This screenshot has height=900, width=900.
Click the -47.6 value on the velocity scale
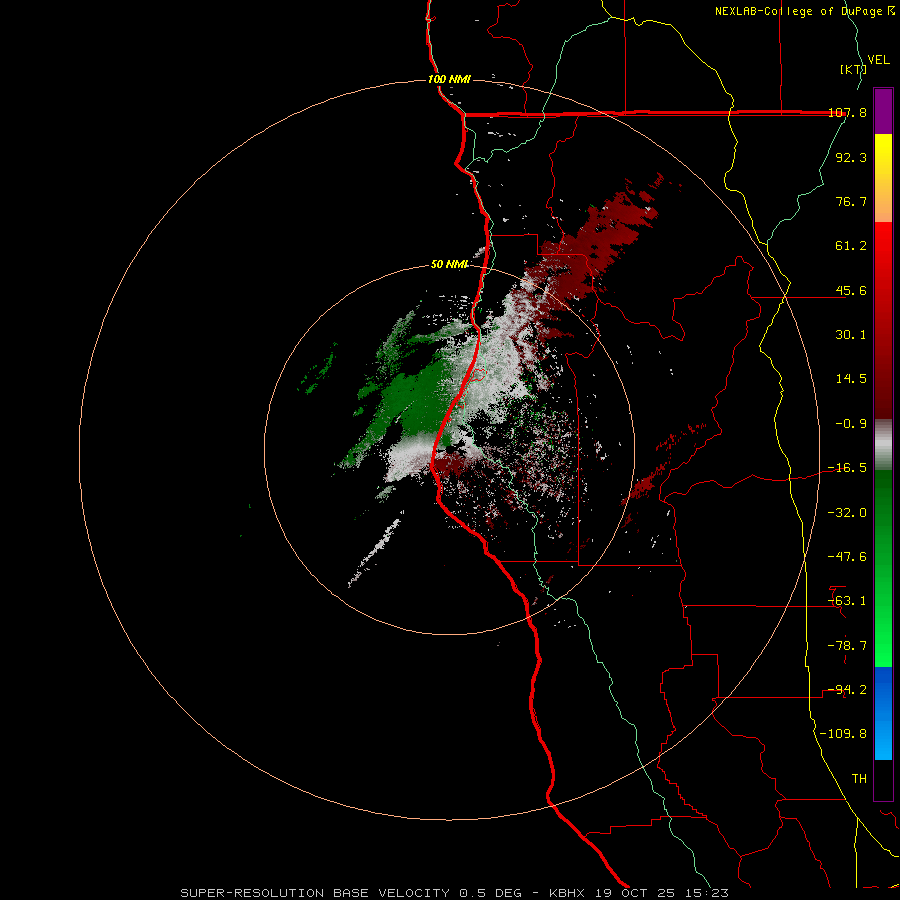click(848, 557)
